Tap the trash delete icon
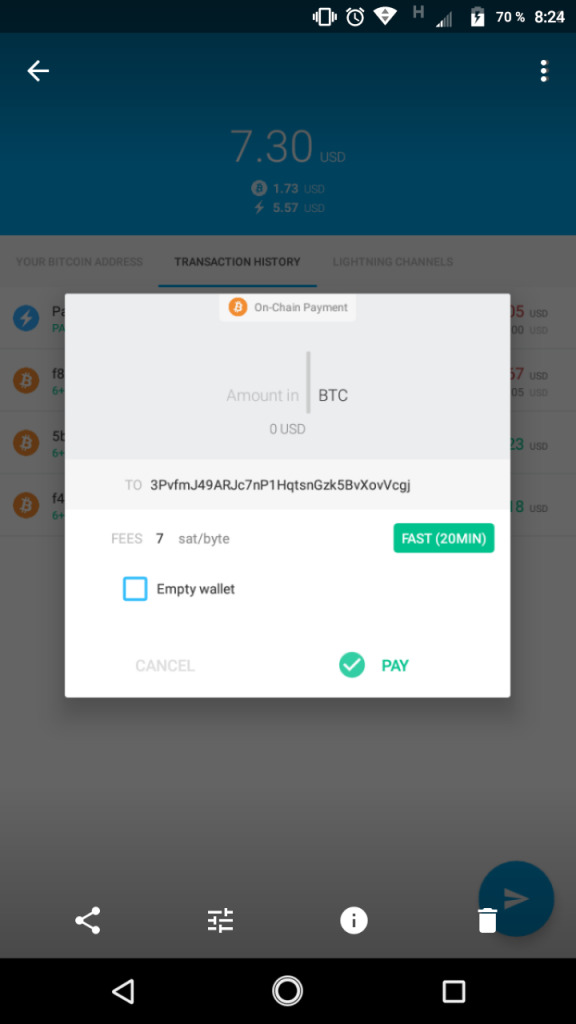 [x=488, y=920]
